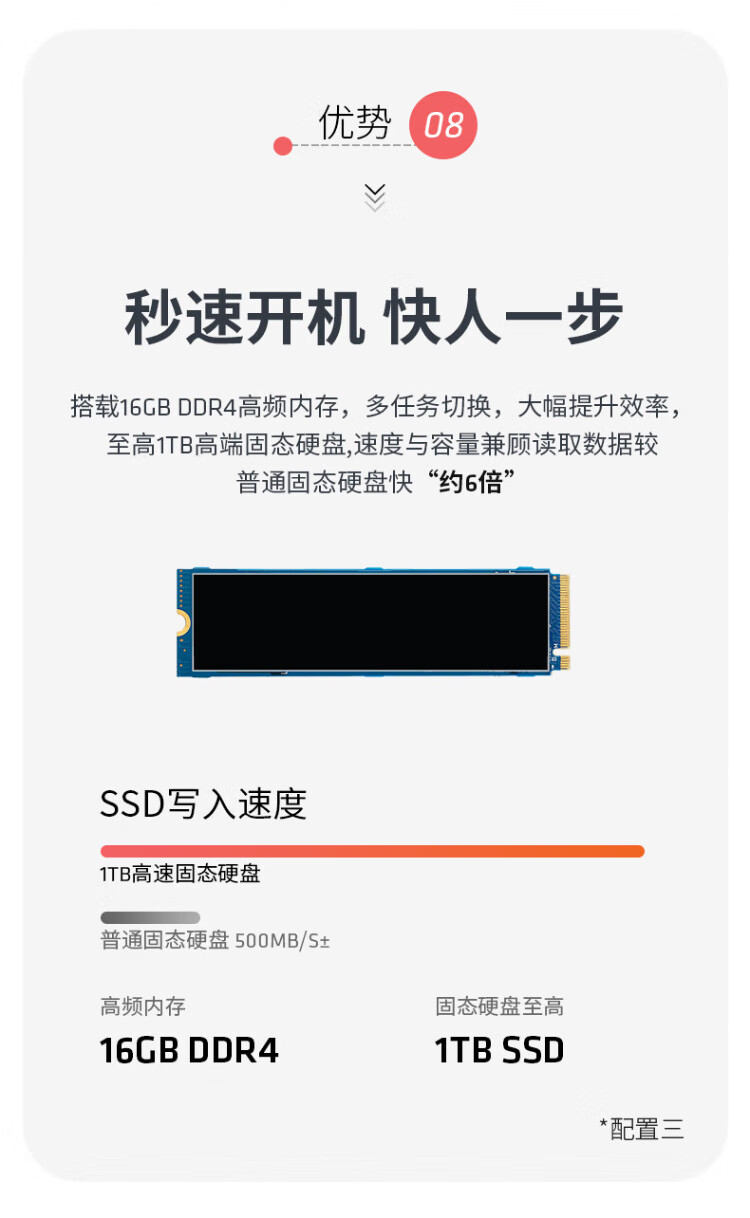The height and width of the screenshot is (1218, 750).
Task: Click the small red dot beside 优势
Action: pos(283,147)
